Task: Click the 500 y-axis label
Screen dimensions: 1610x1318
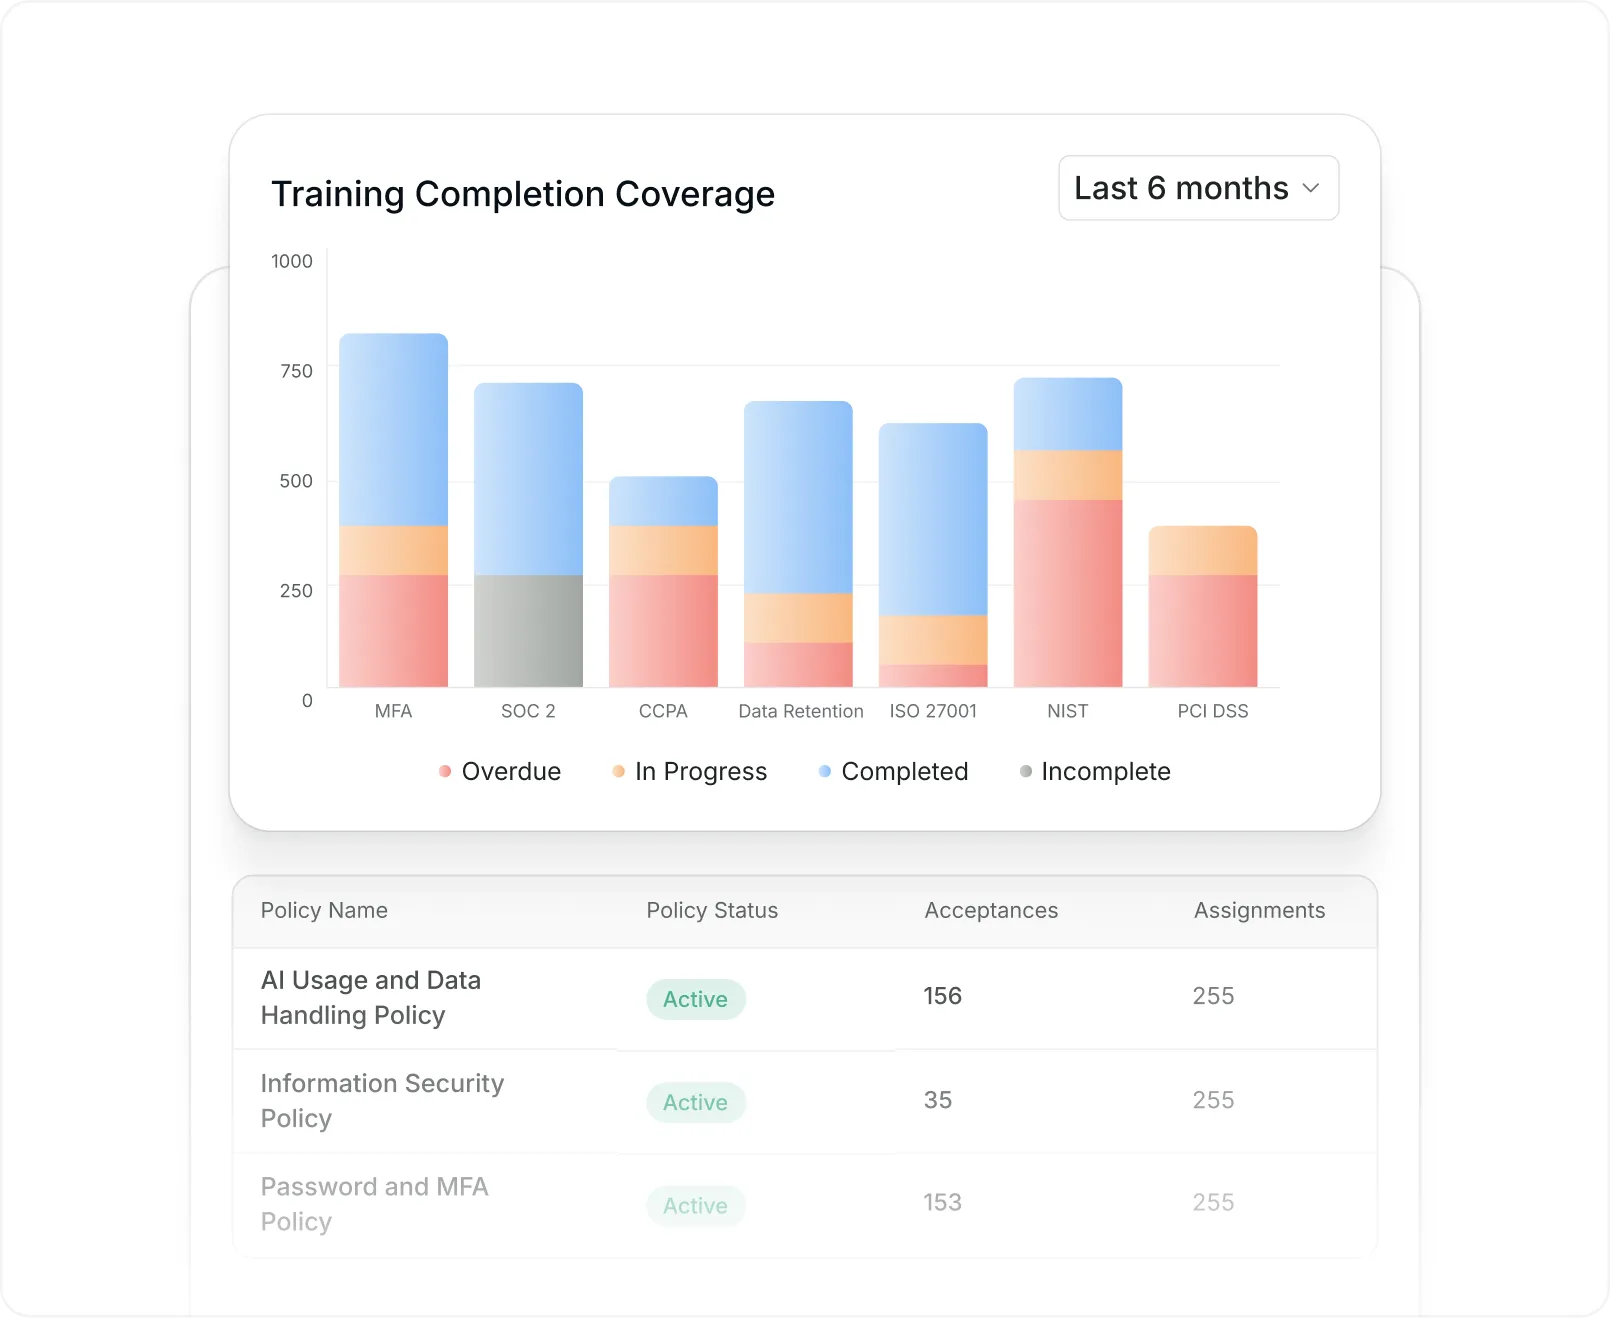Action: 296,481
